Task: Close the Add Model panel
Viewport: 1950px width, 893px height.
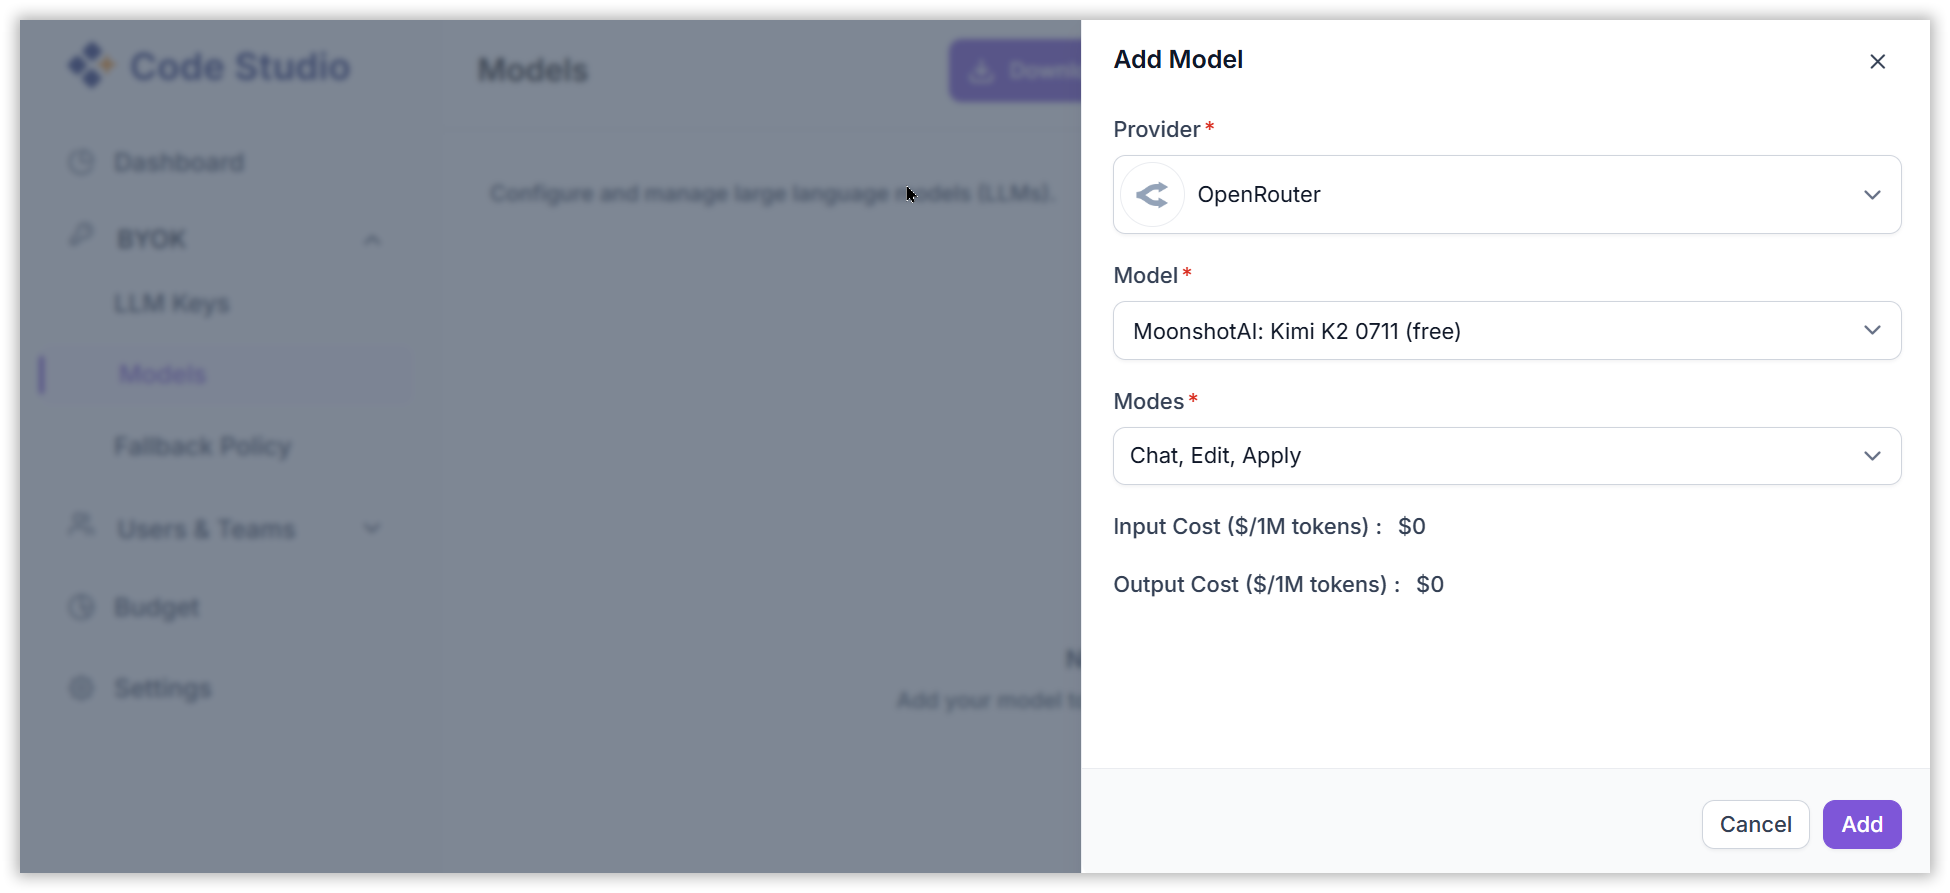Action: (x=1877, y=62)
